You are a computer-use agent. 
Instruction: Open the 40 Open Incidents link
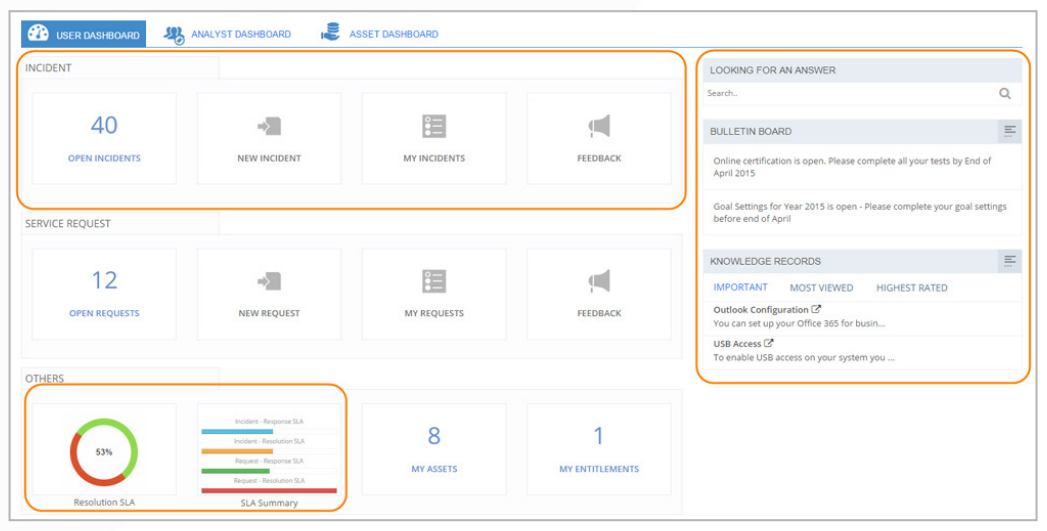click(104, 138)
